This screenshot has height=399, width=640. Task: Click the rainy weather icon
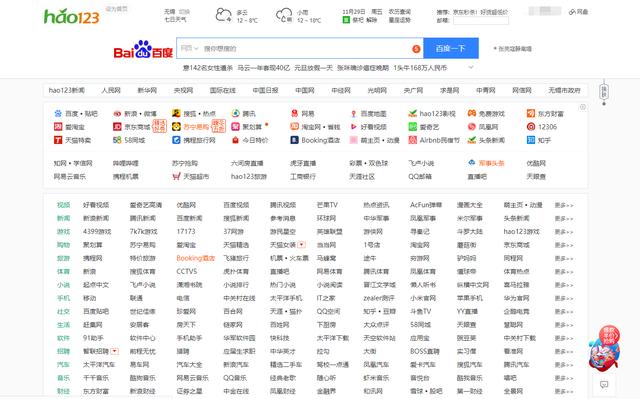284,16
